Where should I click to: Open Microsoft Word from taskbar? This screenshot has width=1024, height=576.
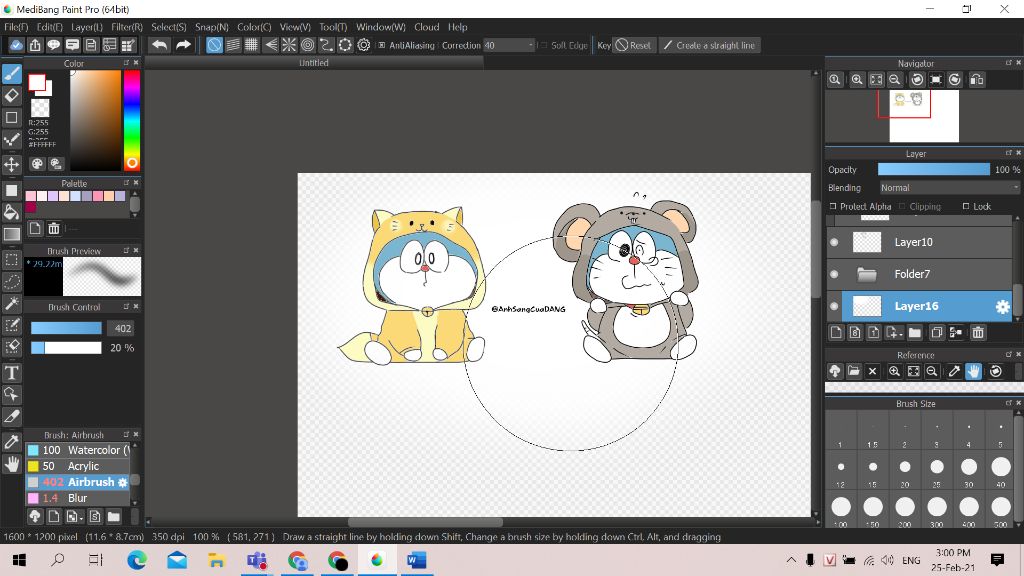(x=416, y=560)
